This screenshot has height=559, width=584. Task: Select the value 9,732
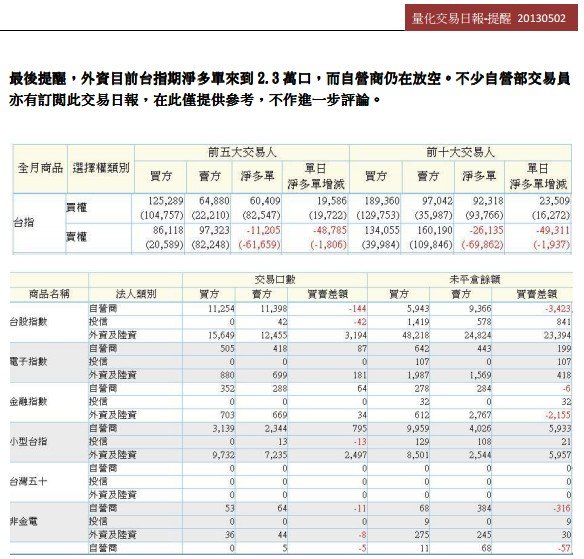[x=223, y=455]
